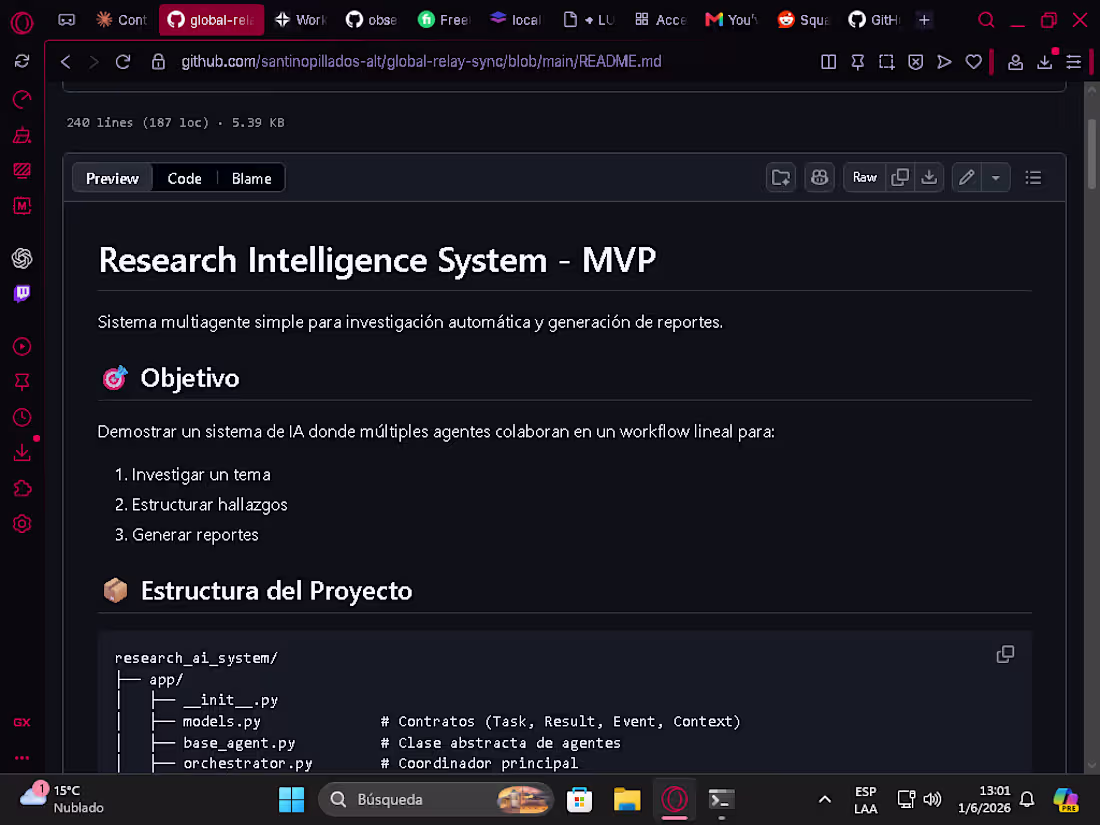The width and height of the screenshot is (1100, 825).
Task: View site security padlock info
Action: coord(159,62)
